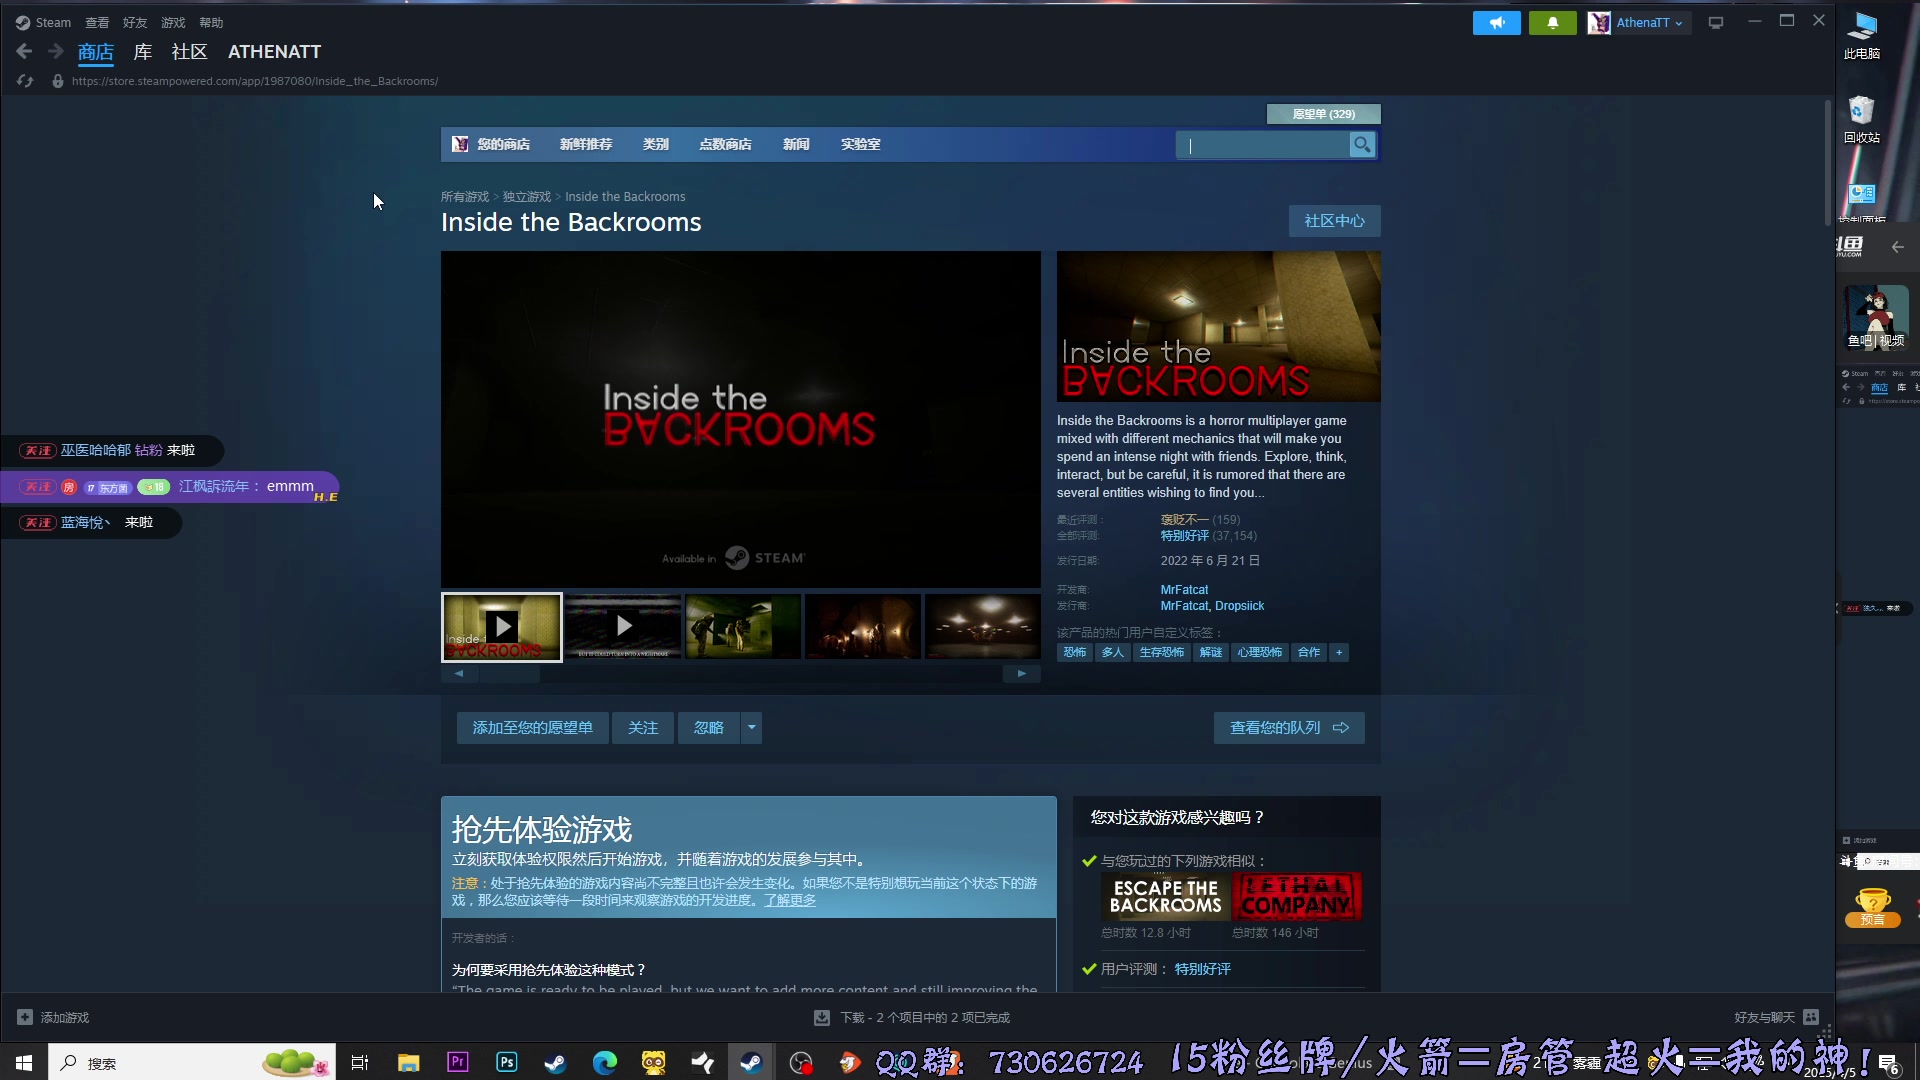This screenshot has width=1920, height=1080.
Task: Open the 查看 menu
Action: 97,22
